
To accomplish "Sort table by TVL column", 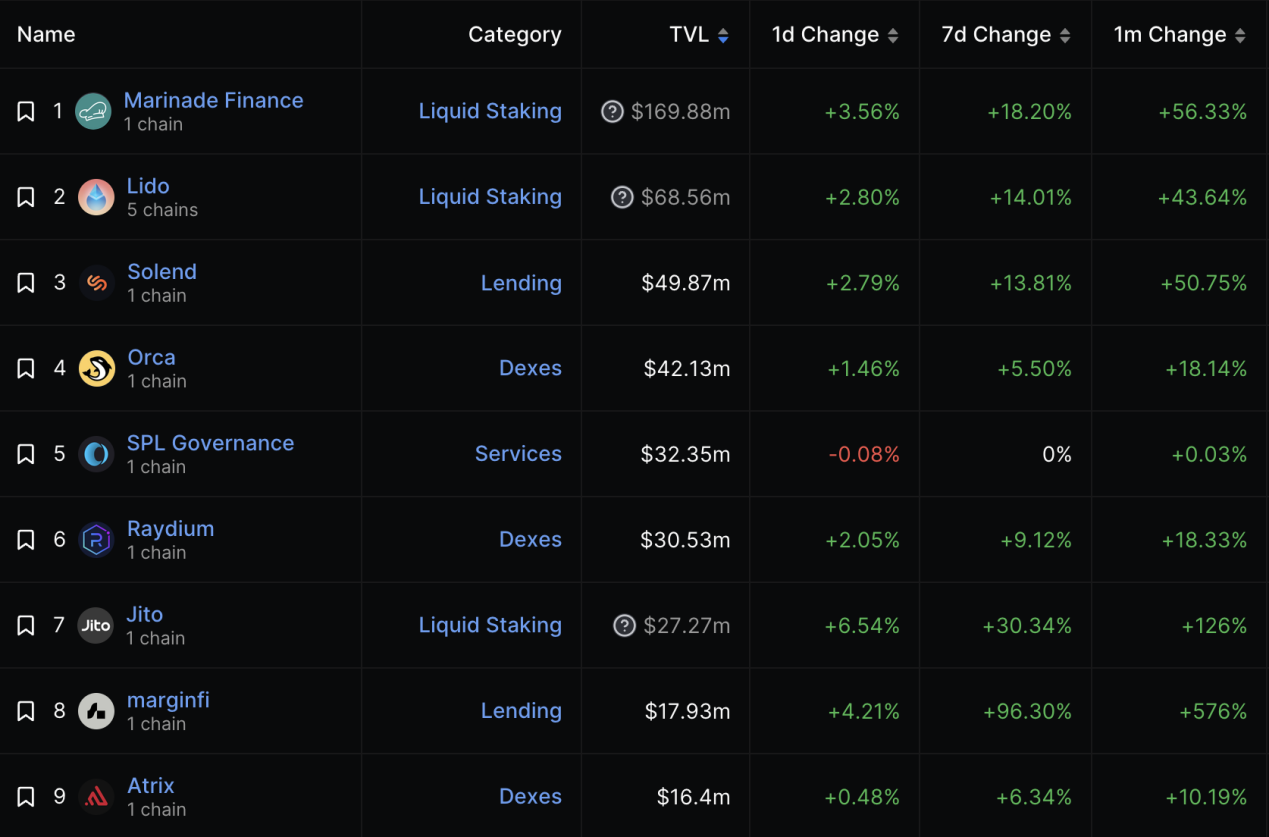I will tap(699, 35).
